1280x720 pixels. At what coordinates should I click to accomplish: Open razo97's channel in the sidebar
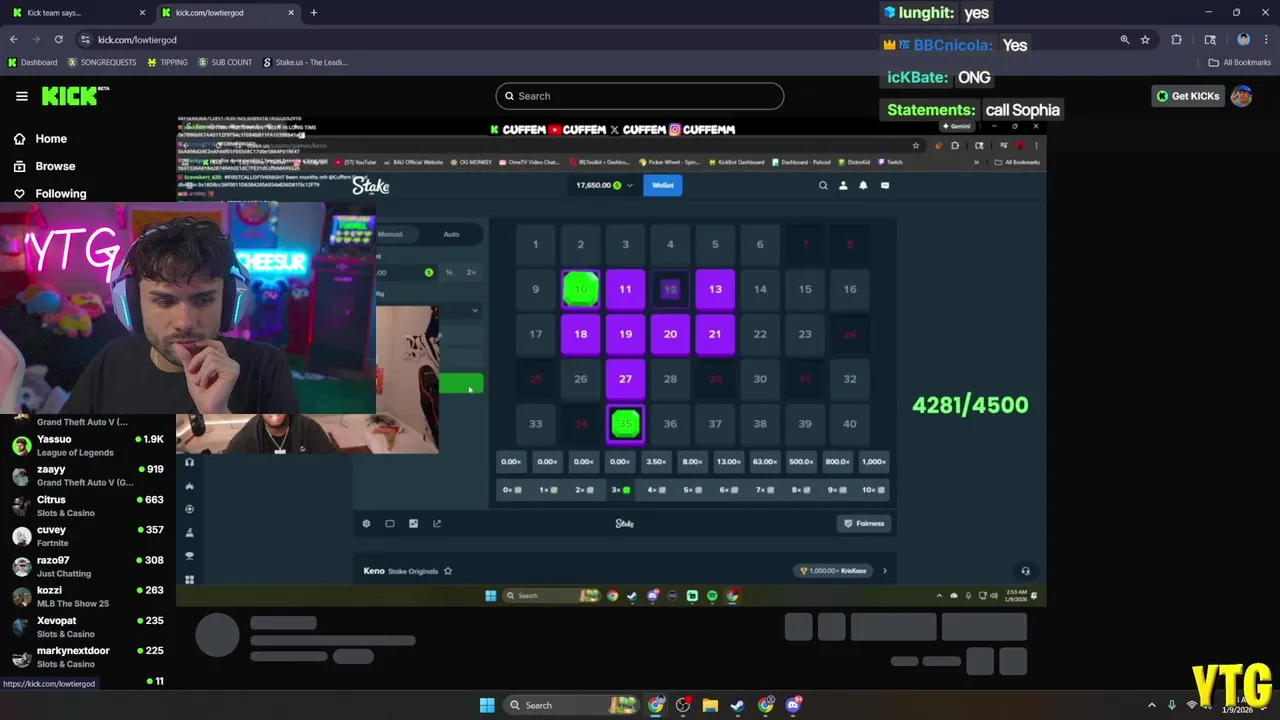pyautogui.click(x=88, y=566)
